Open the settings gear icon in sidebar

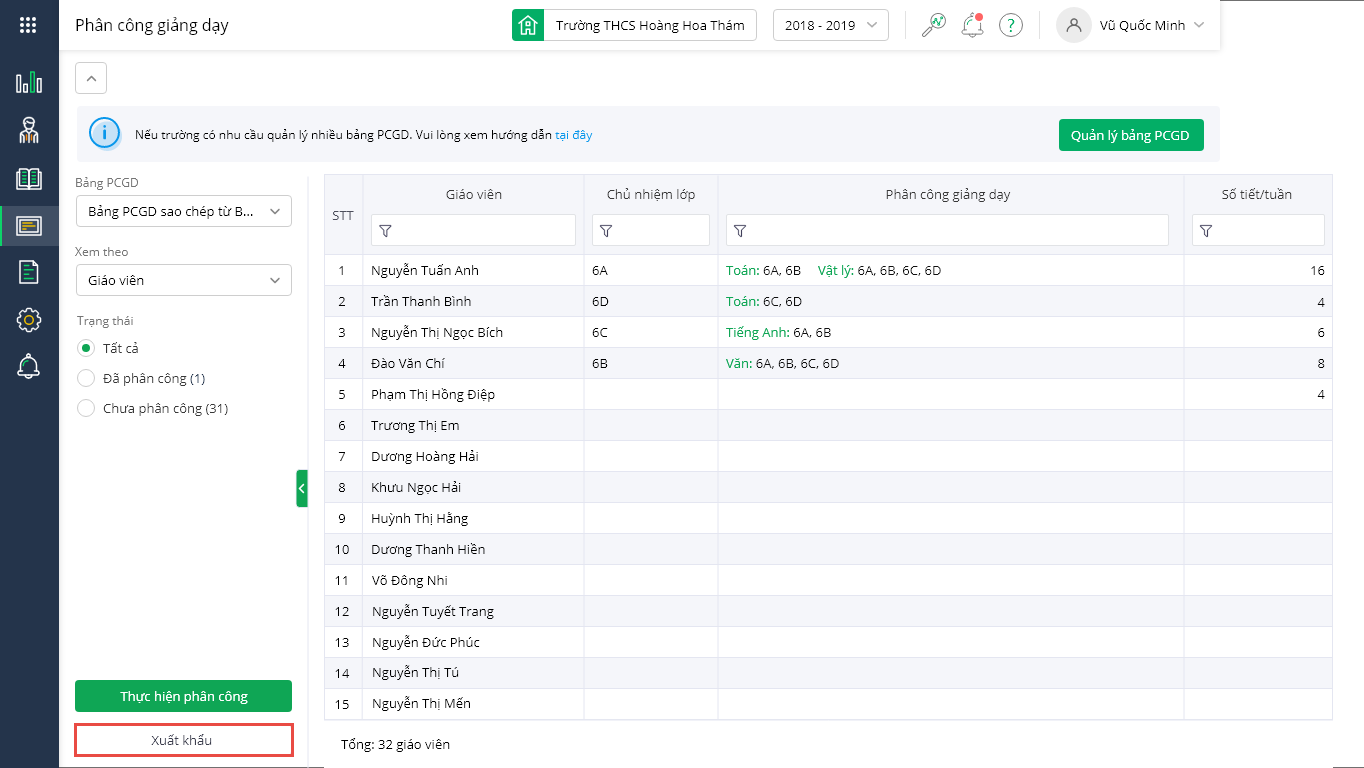[29, 320]
